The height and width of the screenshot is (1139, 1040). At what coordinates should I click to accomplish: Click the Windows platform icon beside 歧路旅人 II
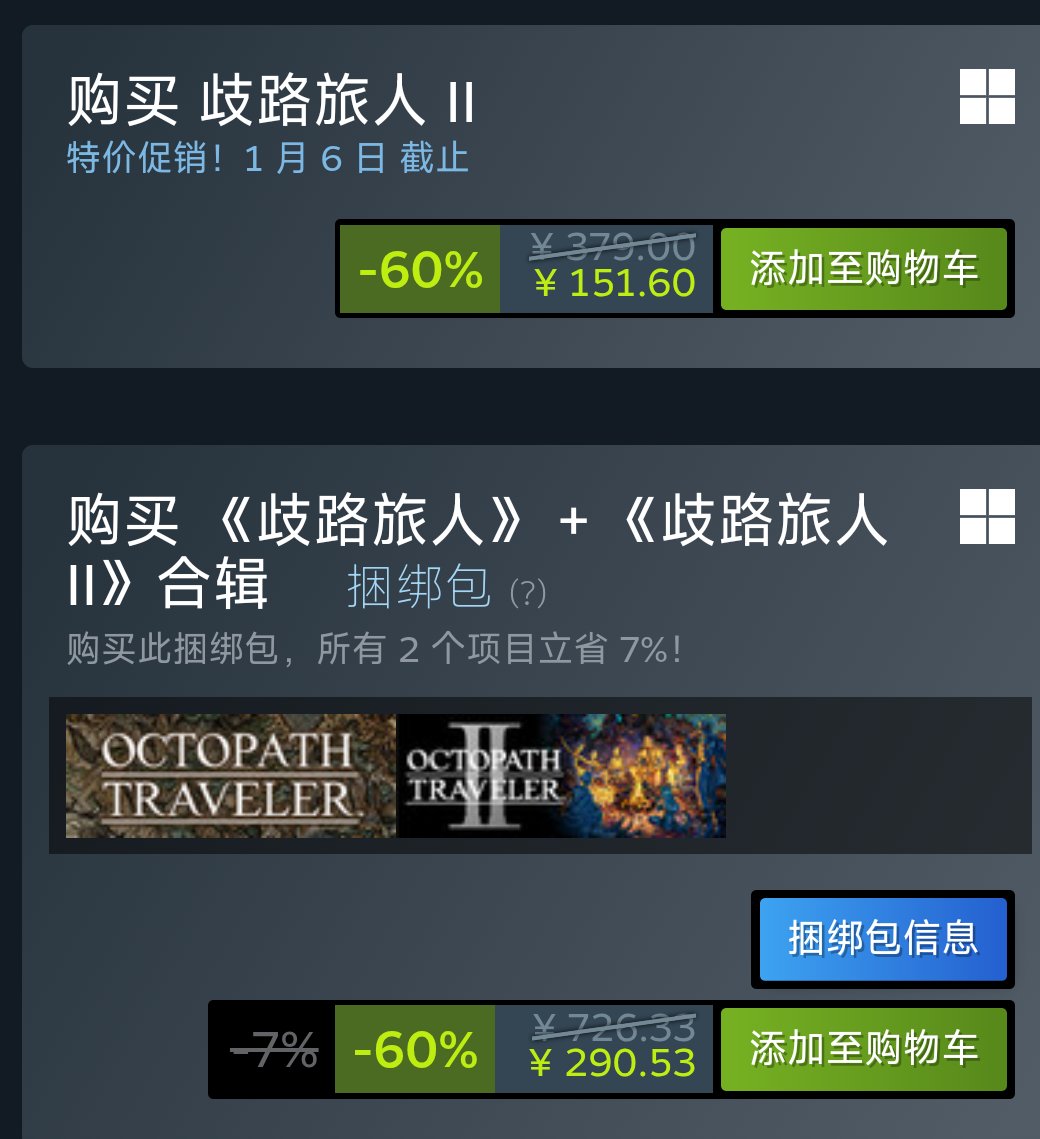tap(987, 97)
